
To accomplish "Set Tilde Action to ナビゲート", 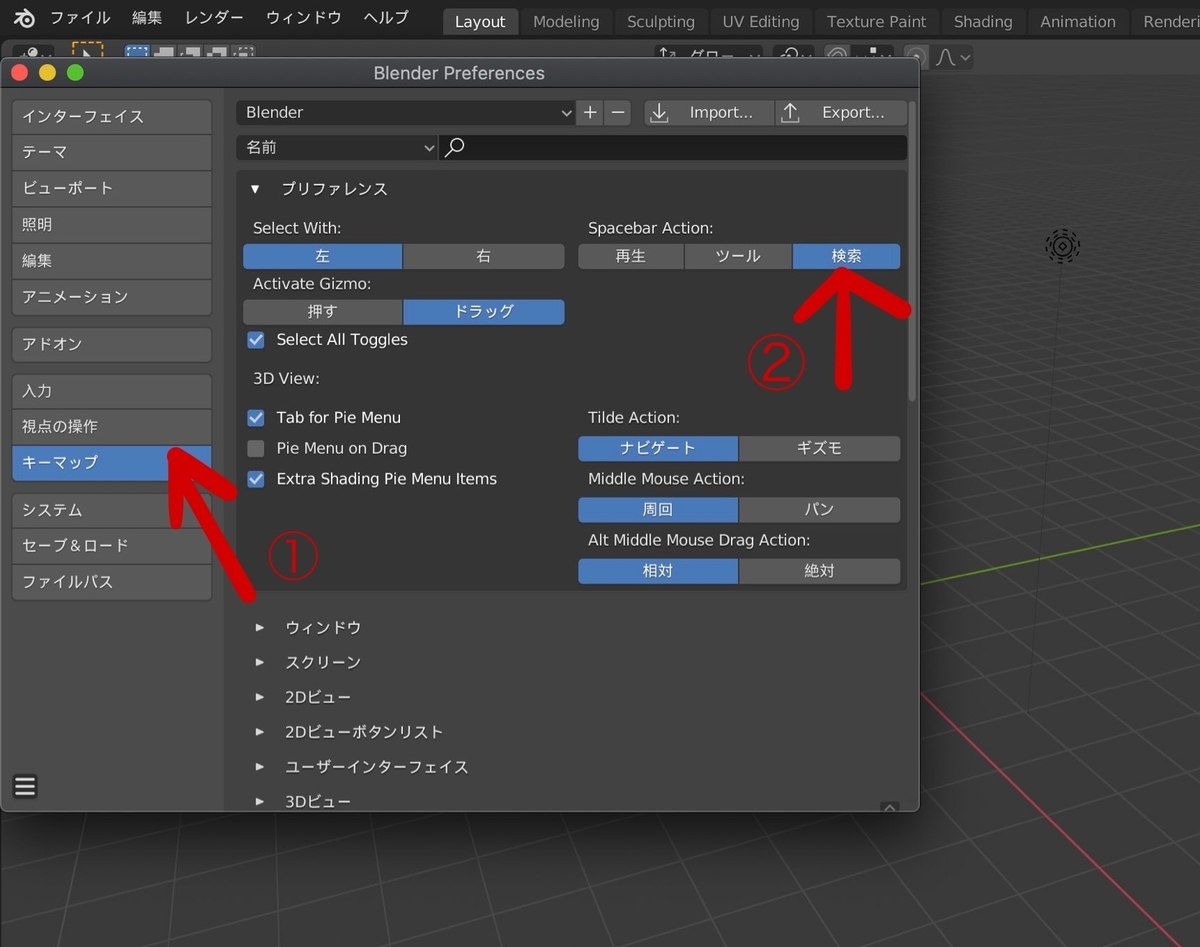I will click(658, 448).
